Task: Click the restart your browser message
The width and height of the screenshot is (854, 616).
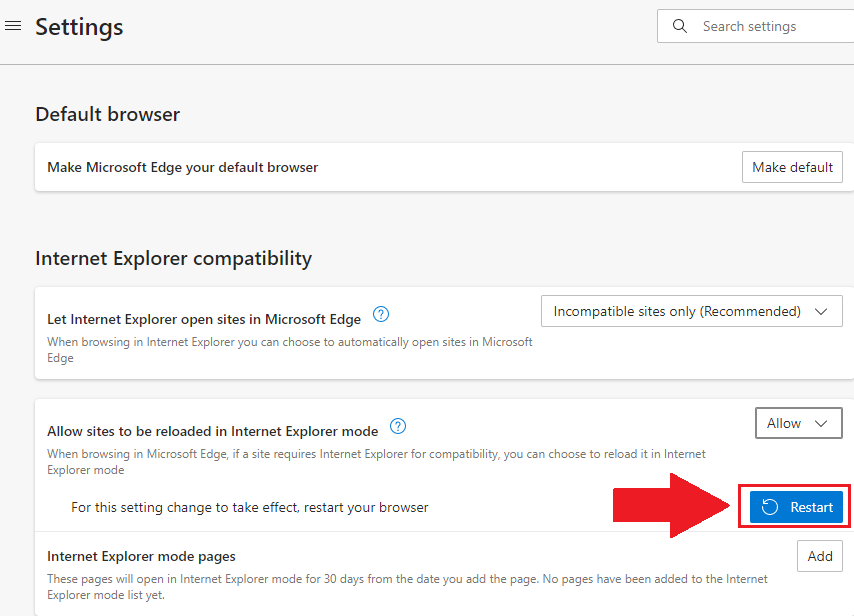Action: point(249,508)
